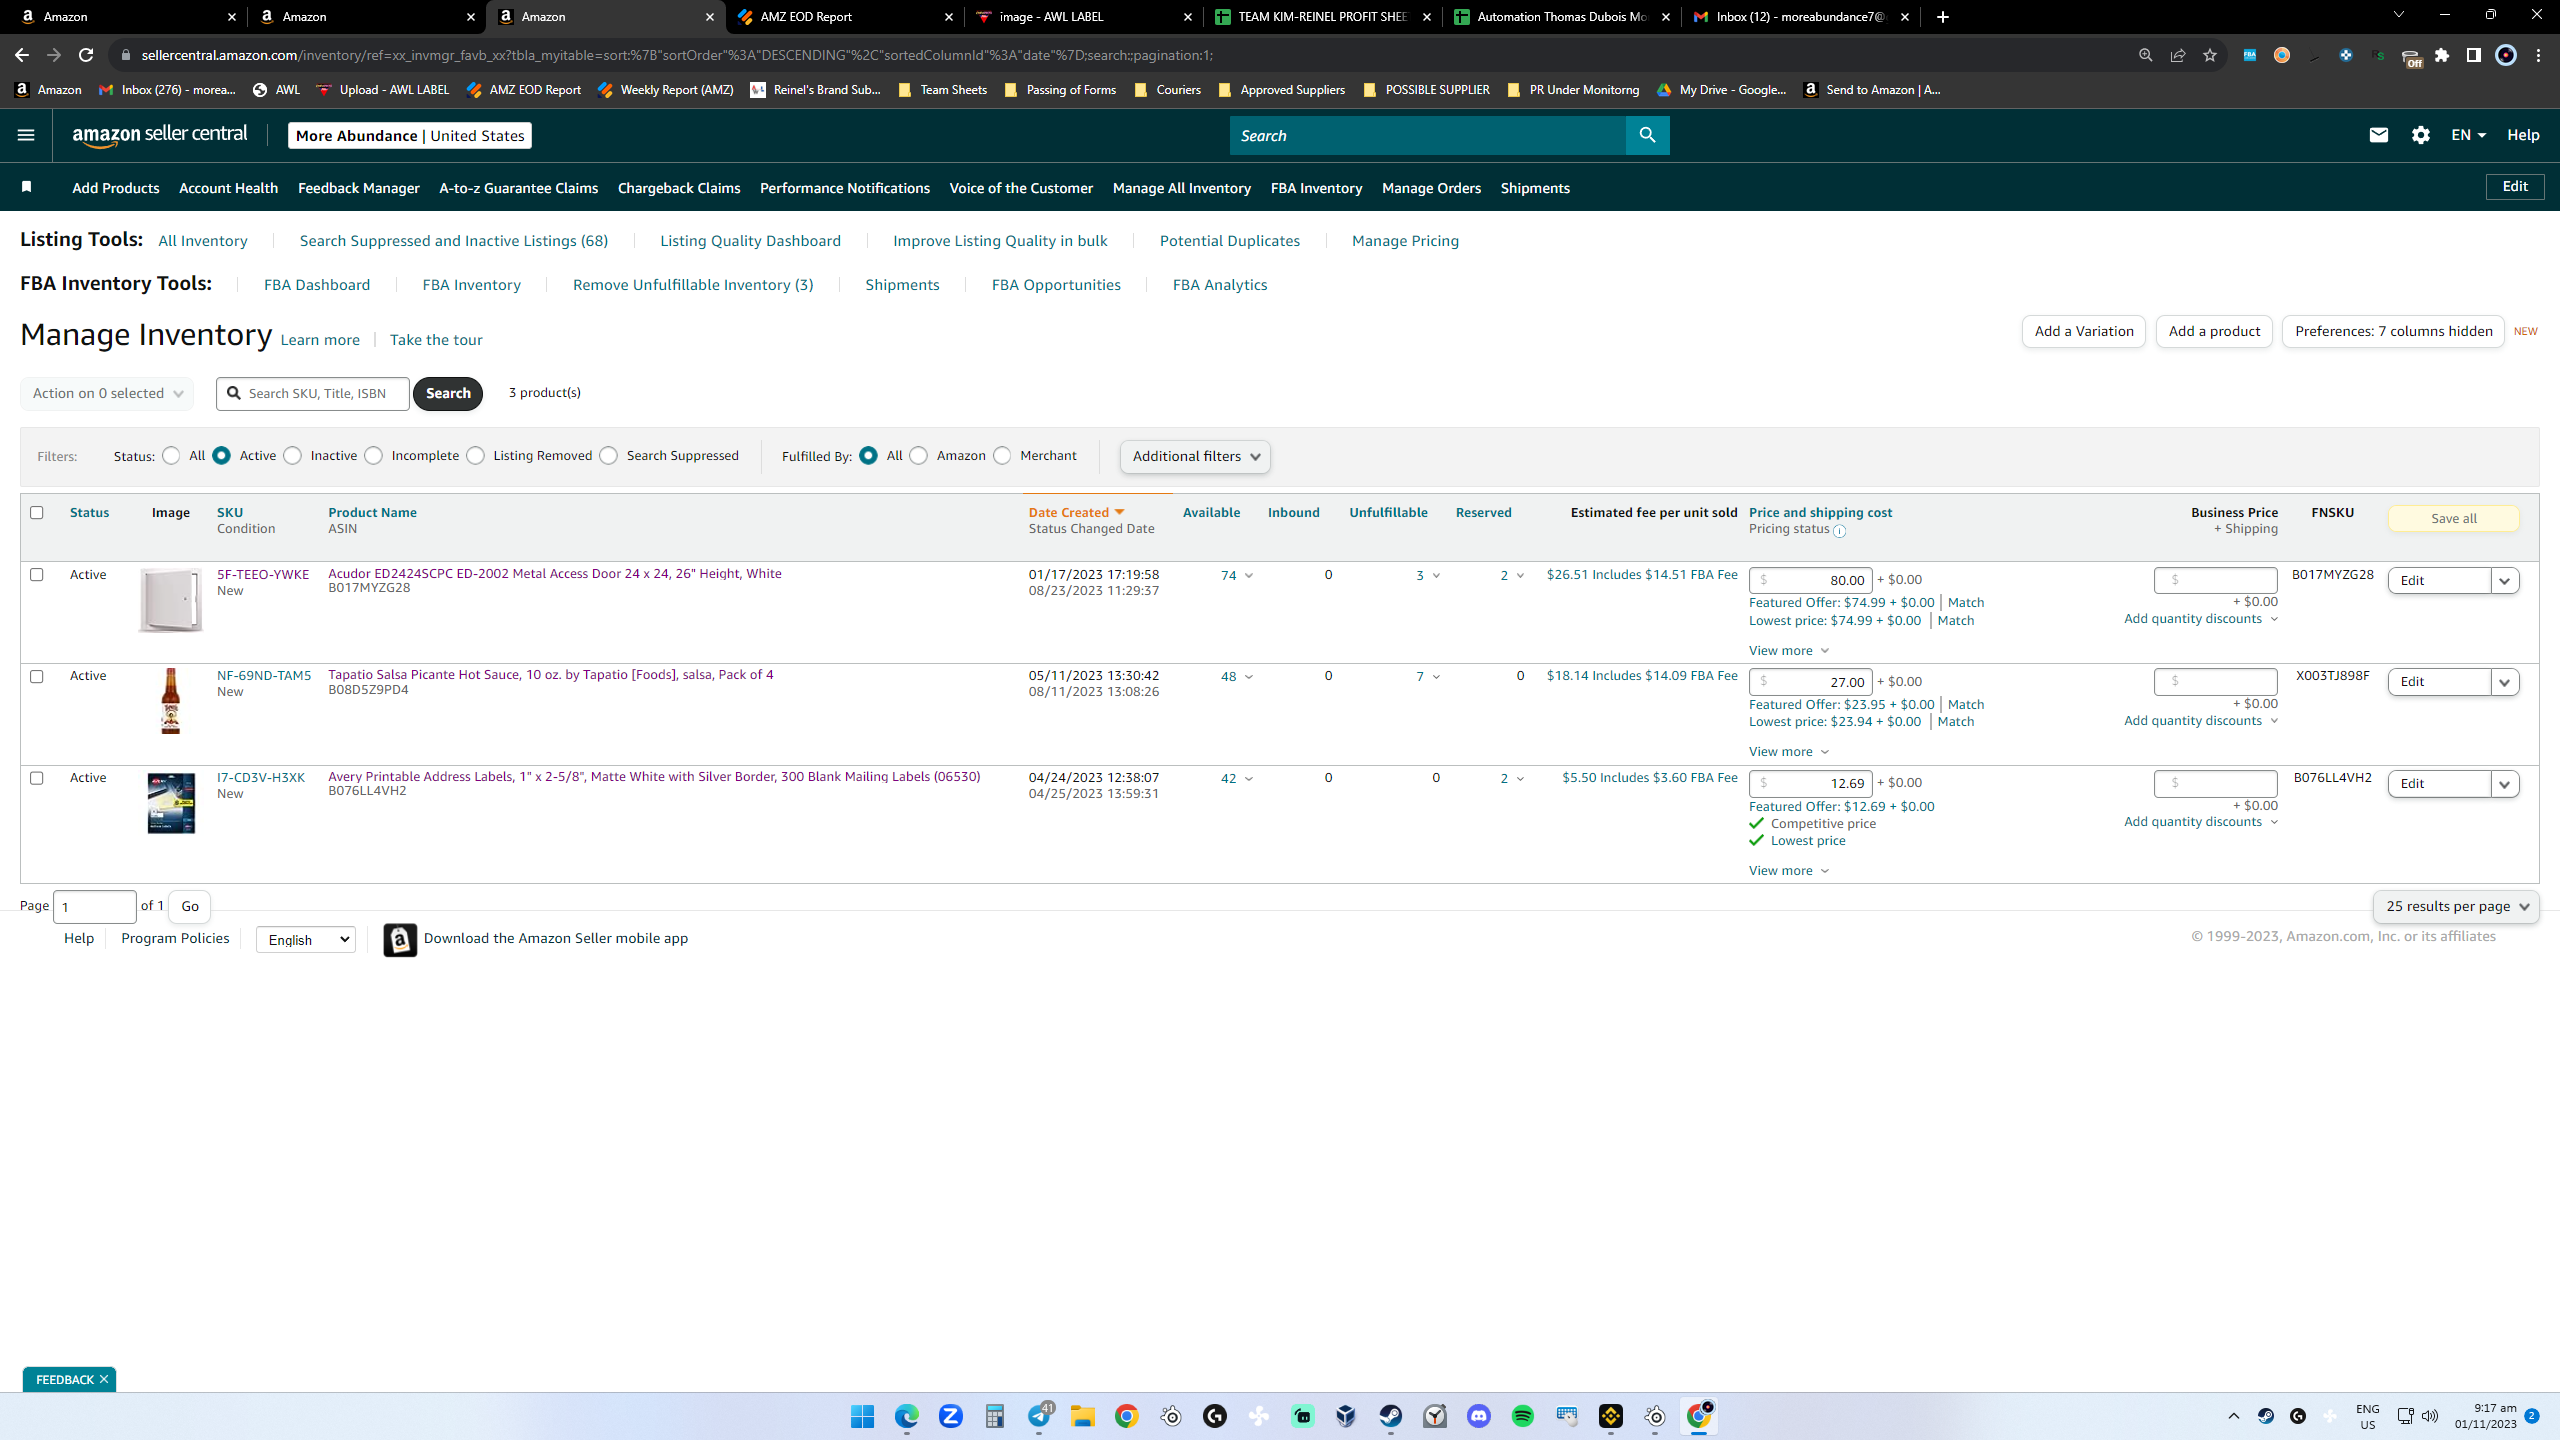Click the share page icon in address bar
This screenshot has width=2560, height=1440.
click(x=2178, y=55)
